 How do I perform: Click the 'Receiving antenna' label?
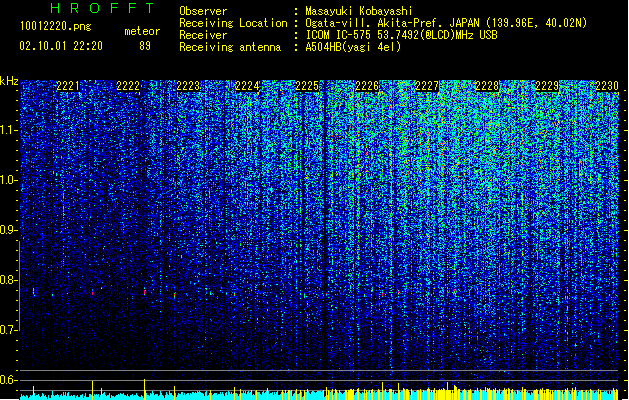(230, 47)
